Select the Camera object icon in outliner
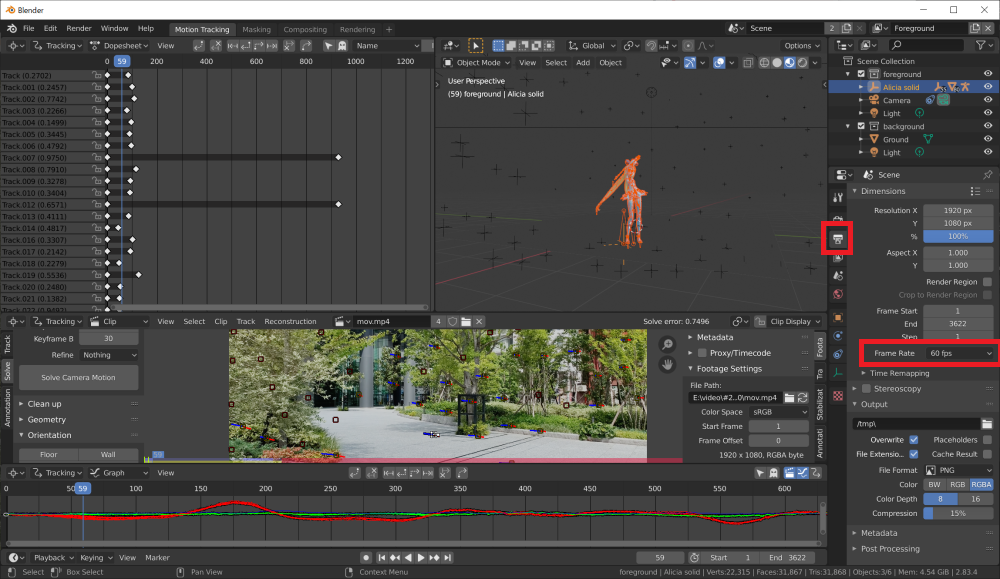Image resolution: width=1000 pixels, height=579 pixels. tap(873, 100)
